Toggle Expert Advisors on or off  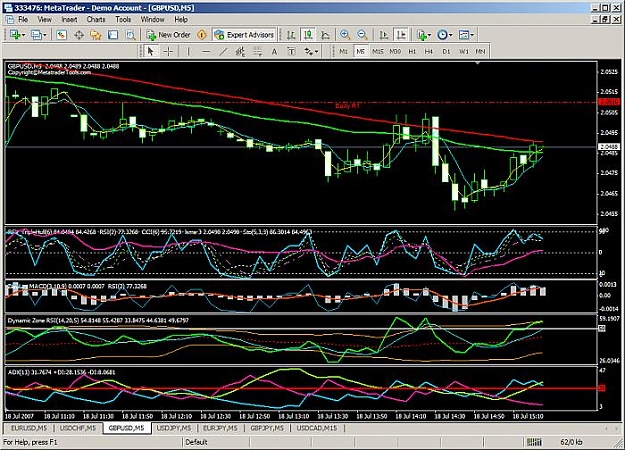coord(244,35)
